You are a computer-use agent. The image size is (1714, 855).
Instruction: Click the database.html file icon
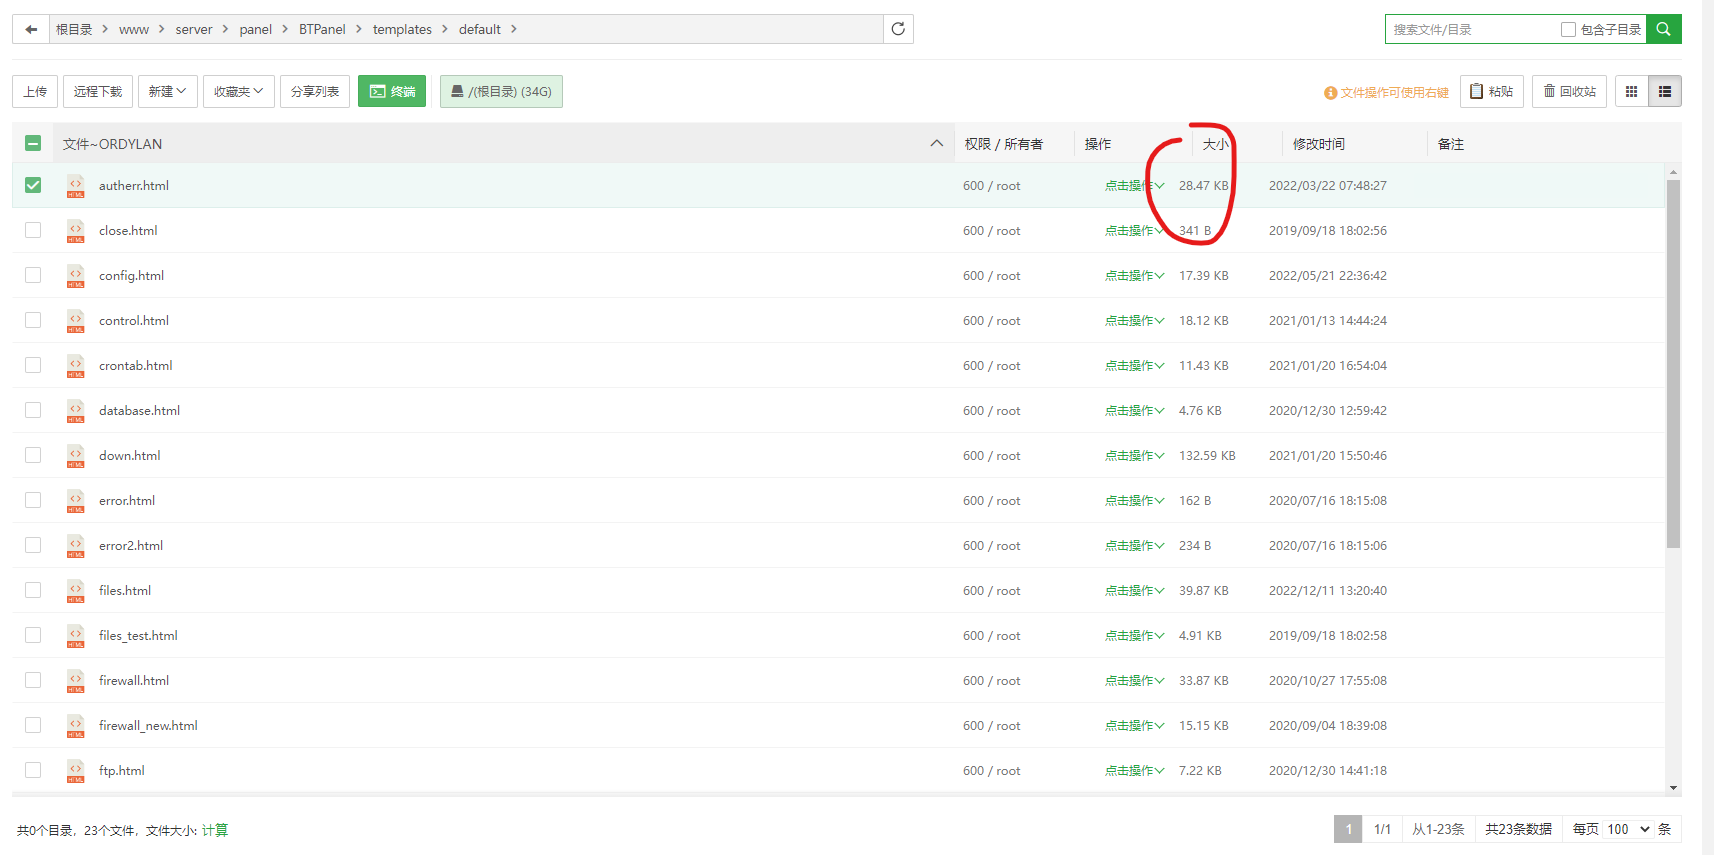pyautogui.click(x=76, y=411)
